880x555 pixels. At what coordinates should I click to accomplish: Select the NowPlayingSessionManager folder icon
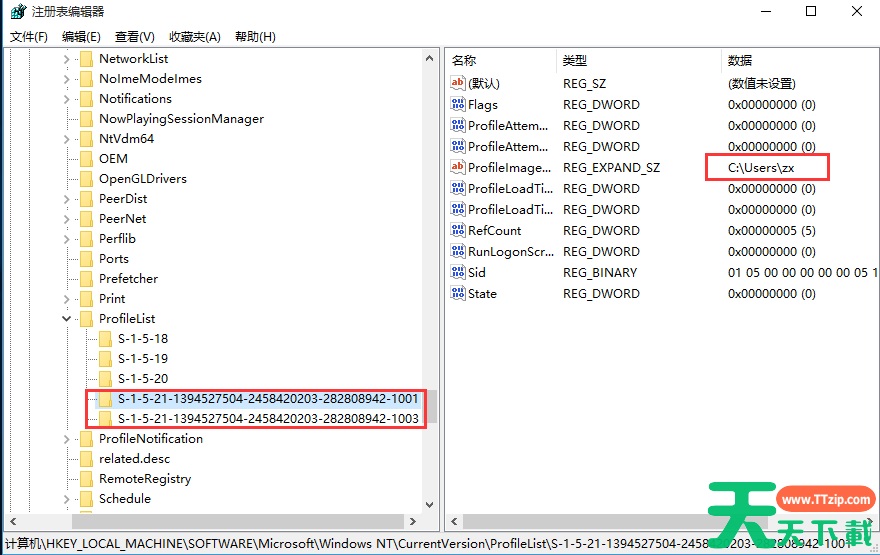click(86, 119)
